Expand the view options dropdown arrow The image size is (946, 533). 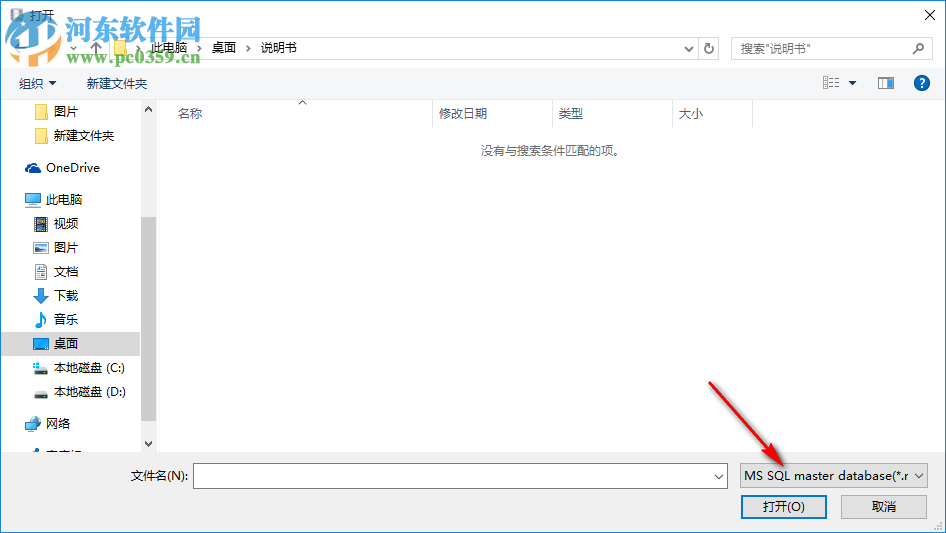pos(852,83)
